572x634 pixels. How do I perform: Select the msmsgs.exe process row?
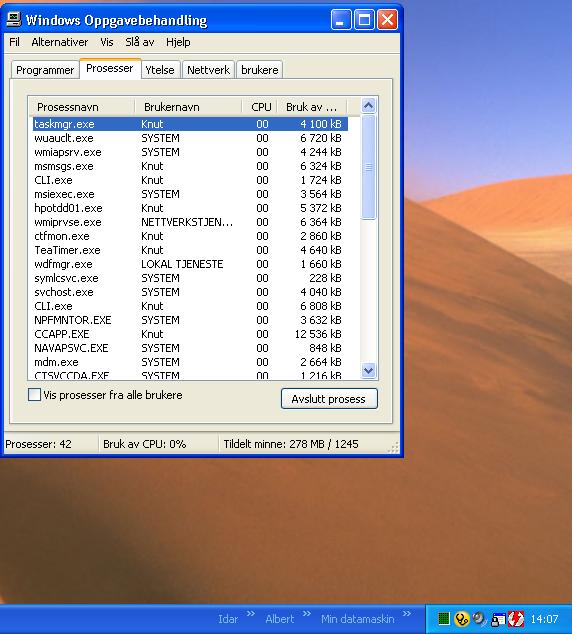point(190,166)
